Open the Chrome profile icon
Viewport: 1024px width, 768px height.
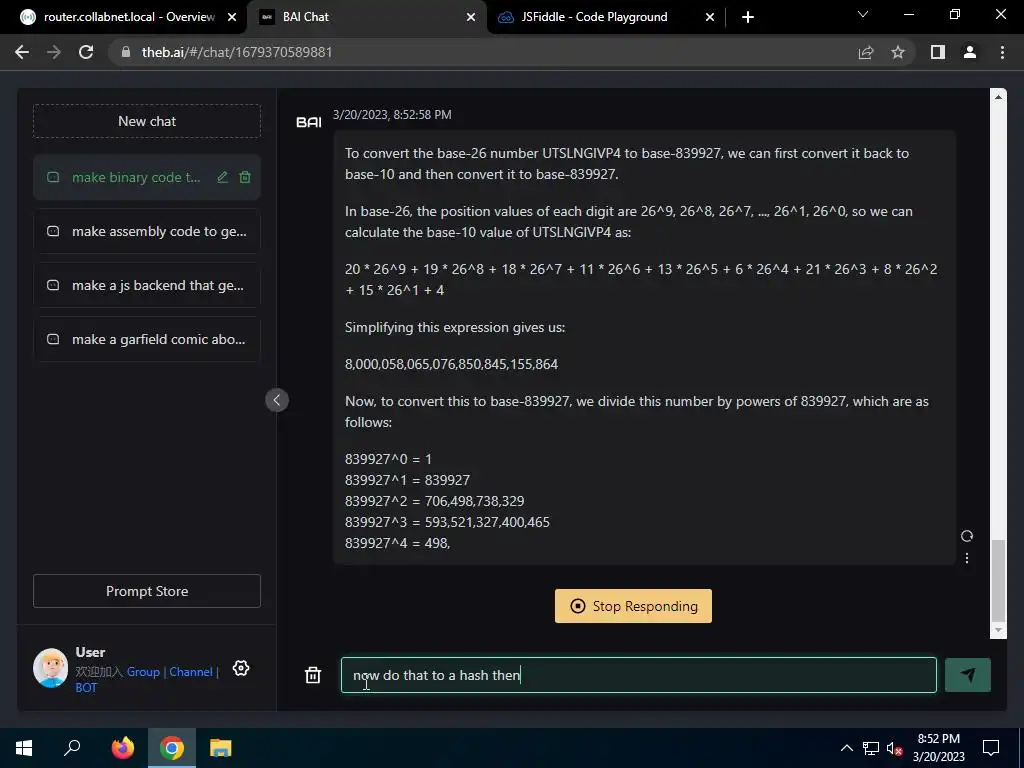point(970,52)
